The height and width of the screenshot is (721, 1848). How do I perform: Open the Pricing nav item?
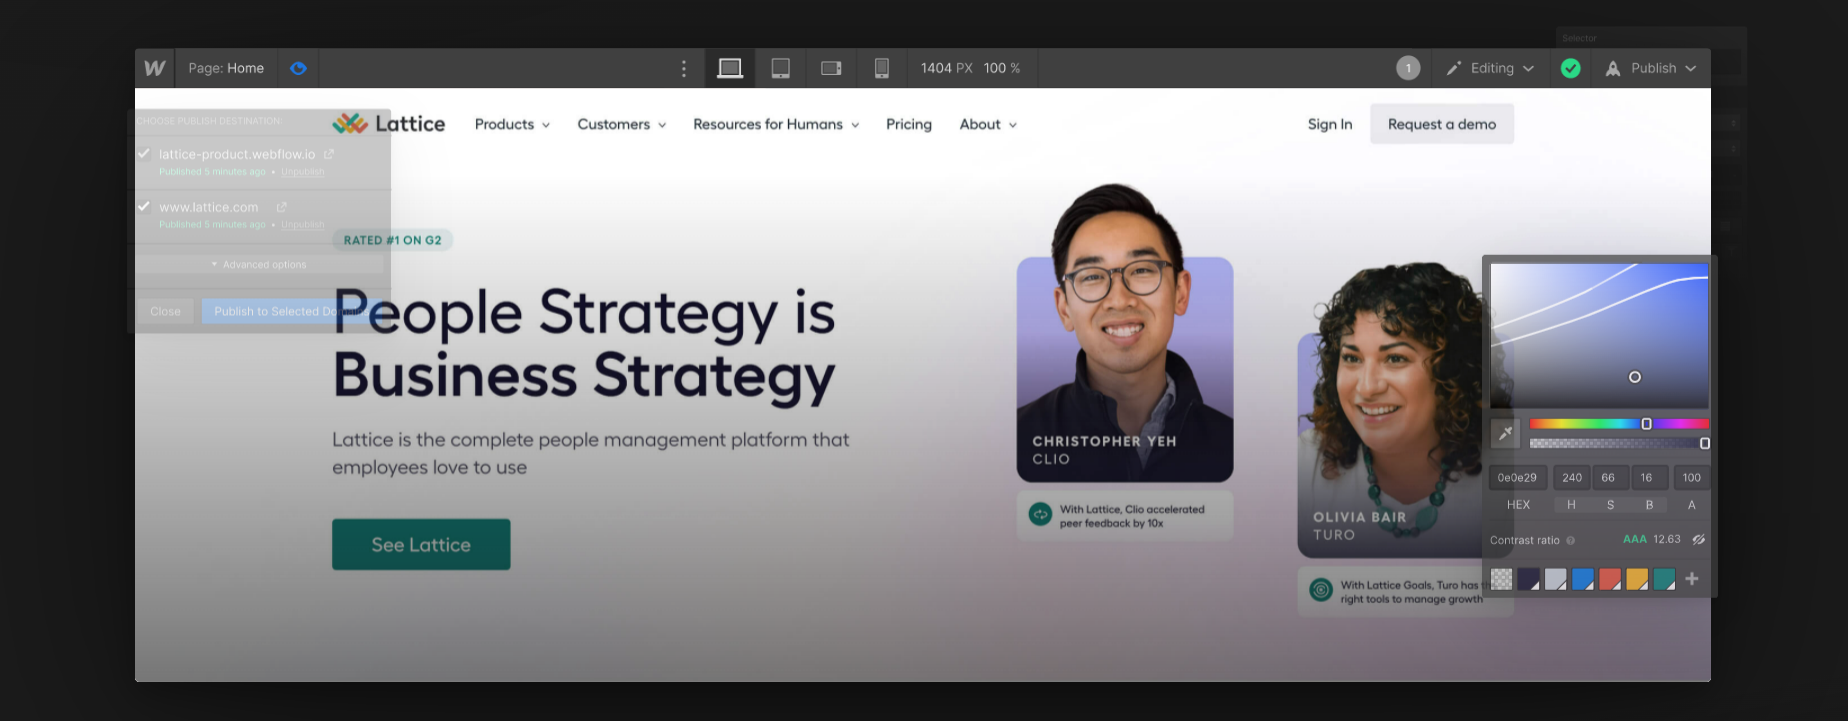coord(908,124)
